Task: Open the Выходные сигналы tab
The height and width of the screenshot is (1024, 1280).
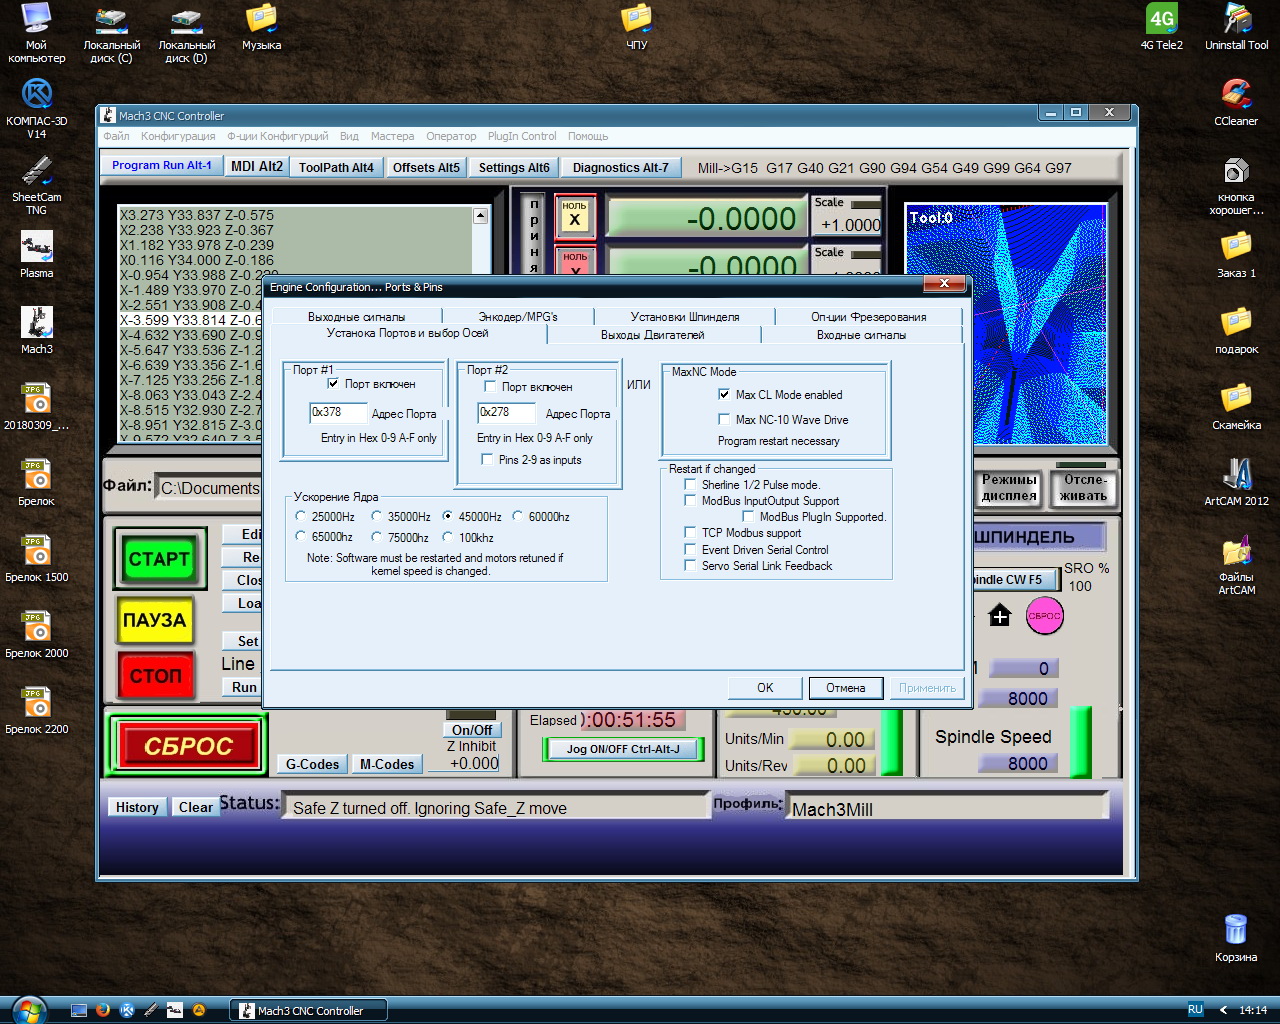Action: 356,317
